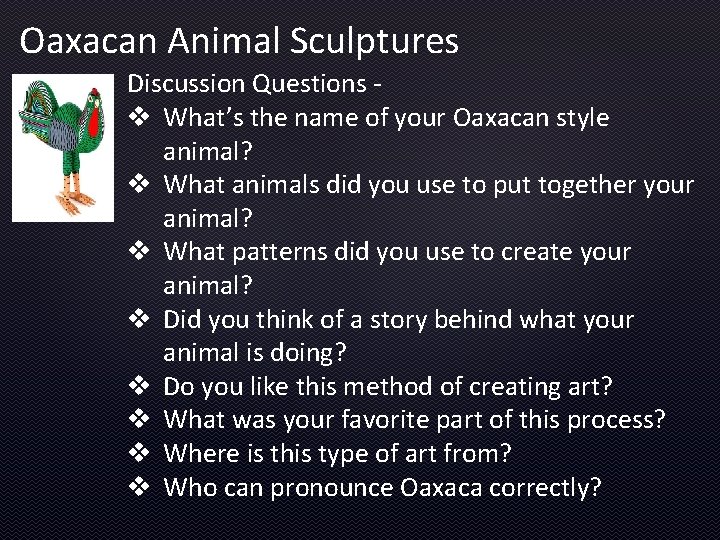Click the bullet beside 'What animals did you use'
The image size is (720, 540).
(x=140, y=184)
